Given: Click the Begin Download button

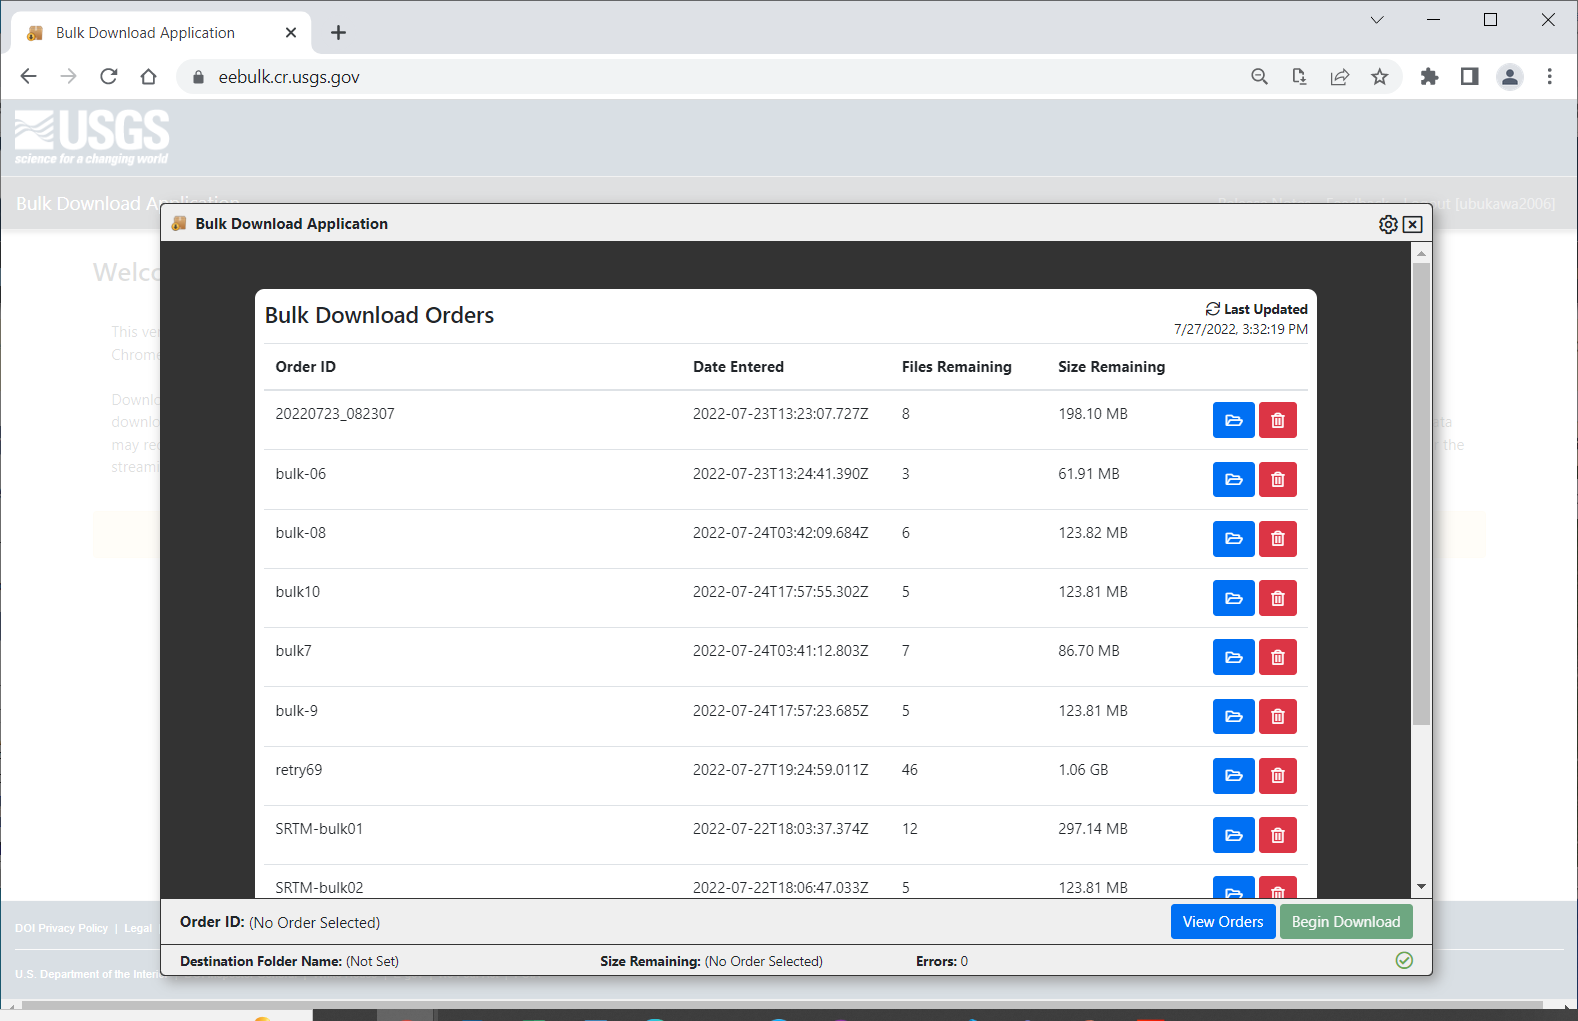Looking at the screenshot, I should tap(1345, 922).
